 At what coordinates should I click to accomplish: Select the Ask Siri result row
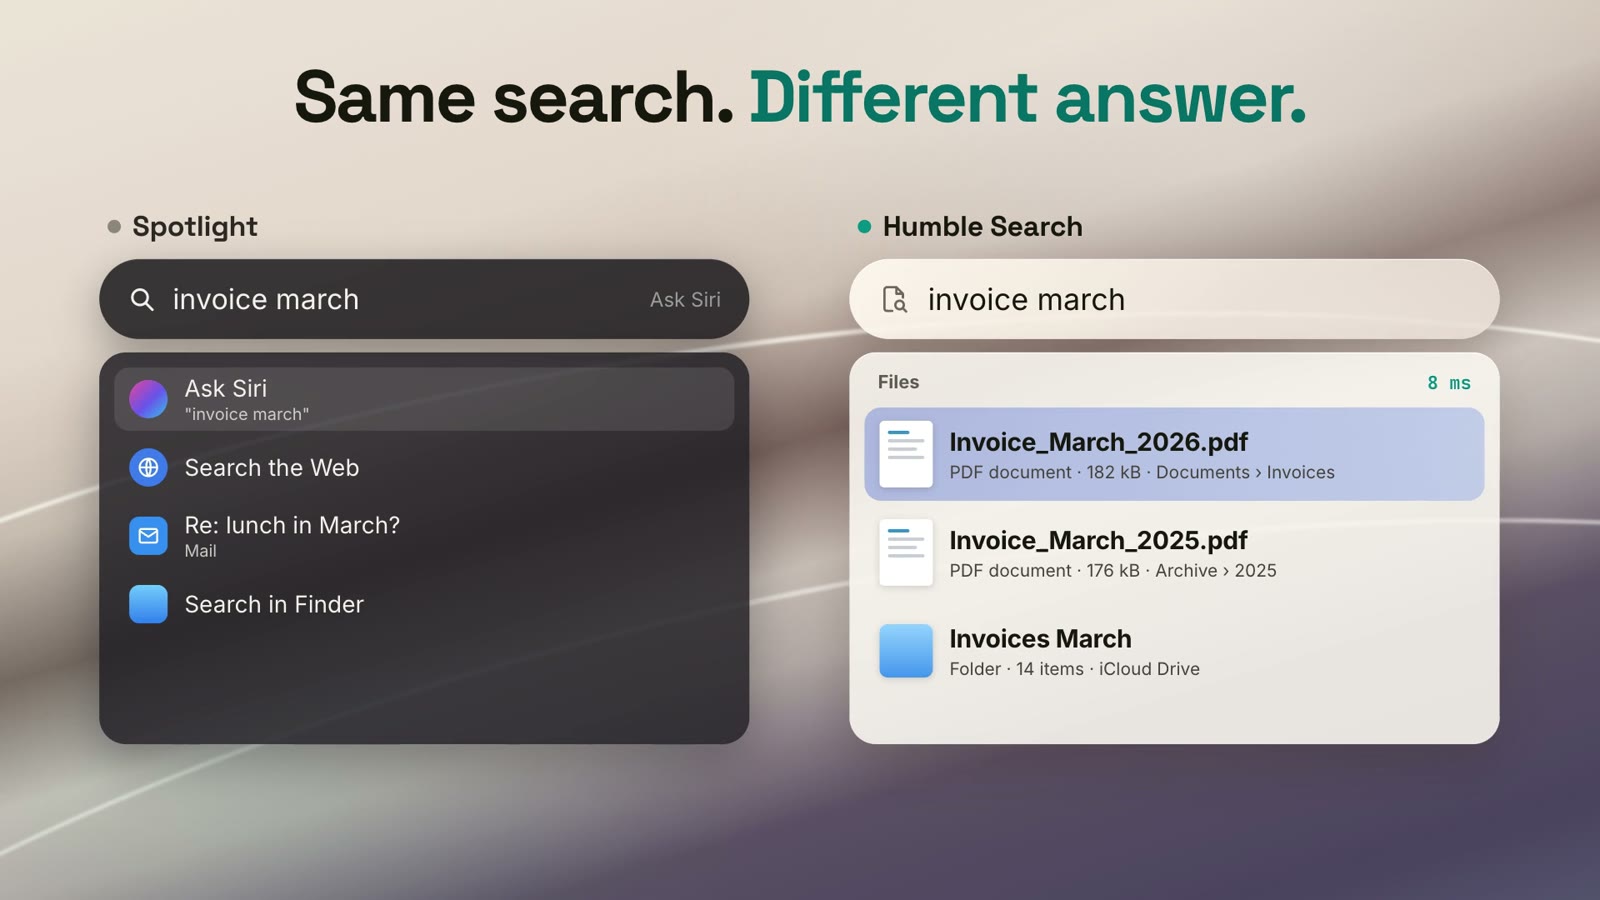(x=424, y=399)
